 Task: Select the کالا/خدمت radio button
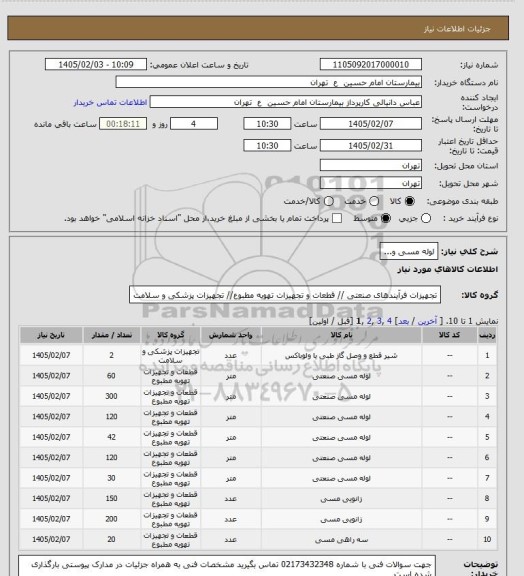pos(329,201)
